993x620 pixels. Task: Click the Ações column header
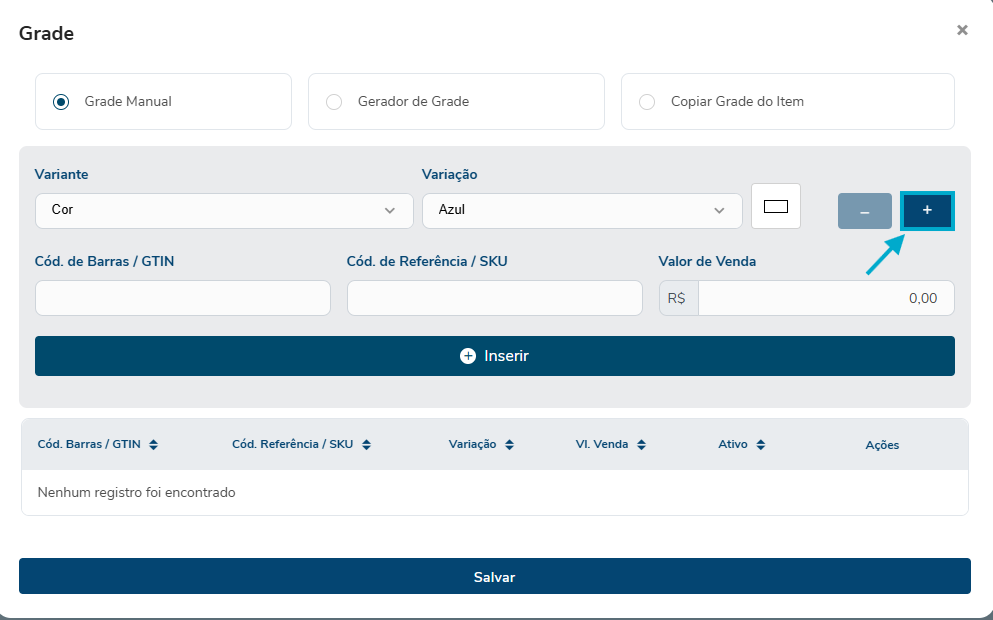tap(881, 445)
